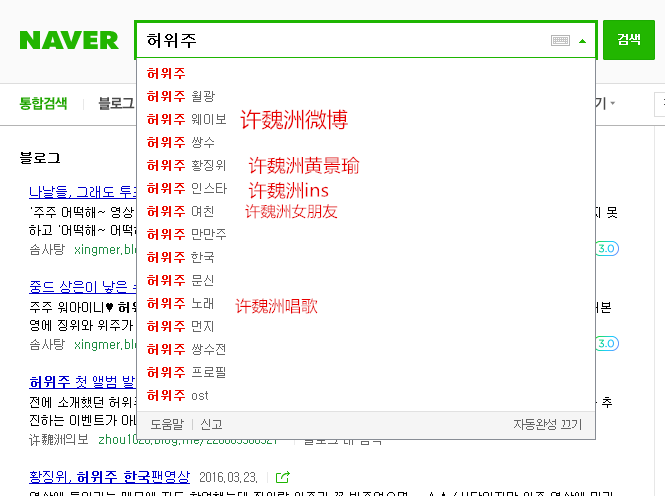Select suggestion 허위주 먼지
Screen dimensions: 665x496
coord(366,326)
